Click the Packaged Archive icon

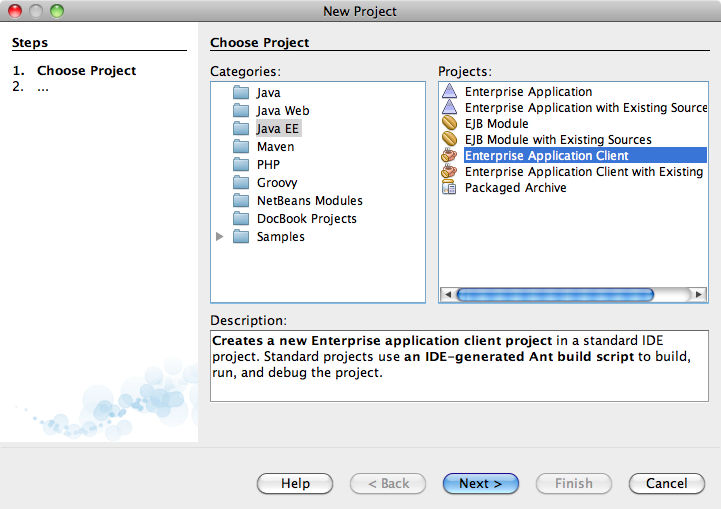(449, 187)
